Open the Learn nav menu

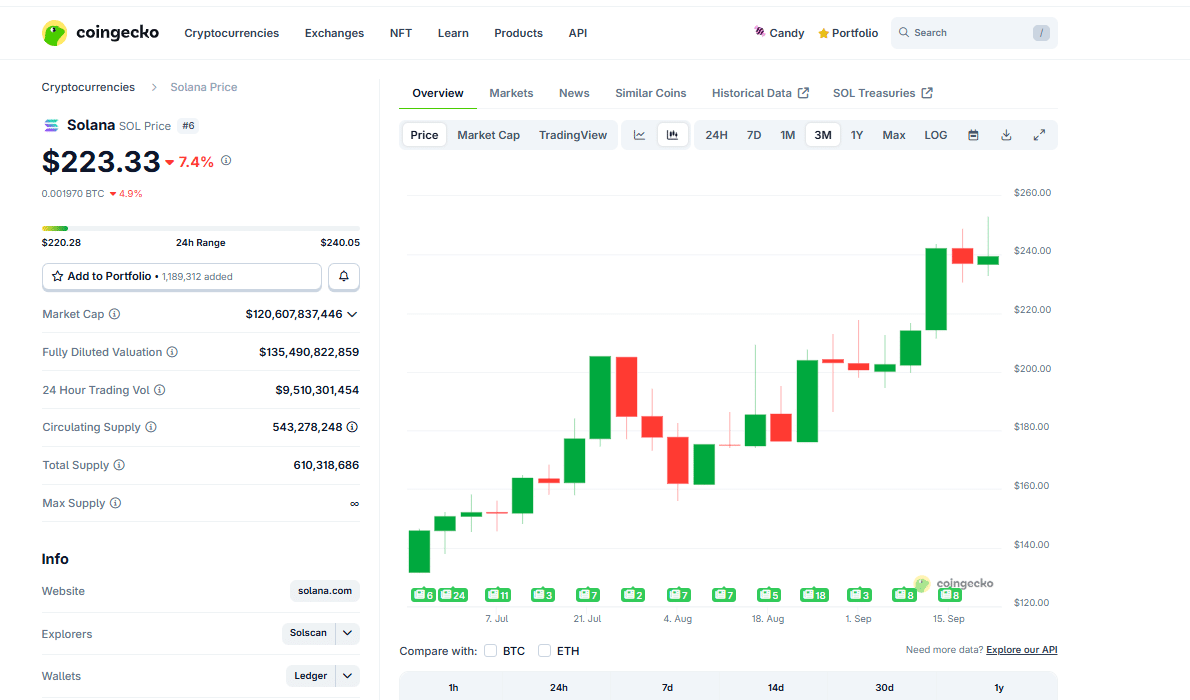[453, 33]
